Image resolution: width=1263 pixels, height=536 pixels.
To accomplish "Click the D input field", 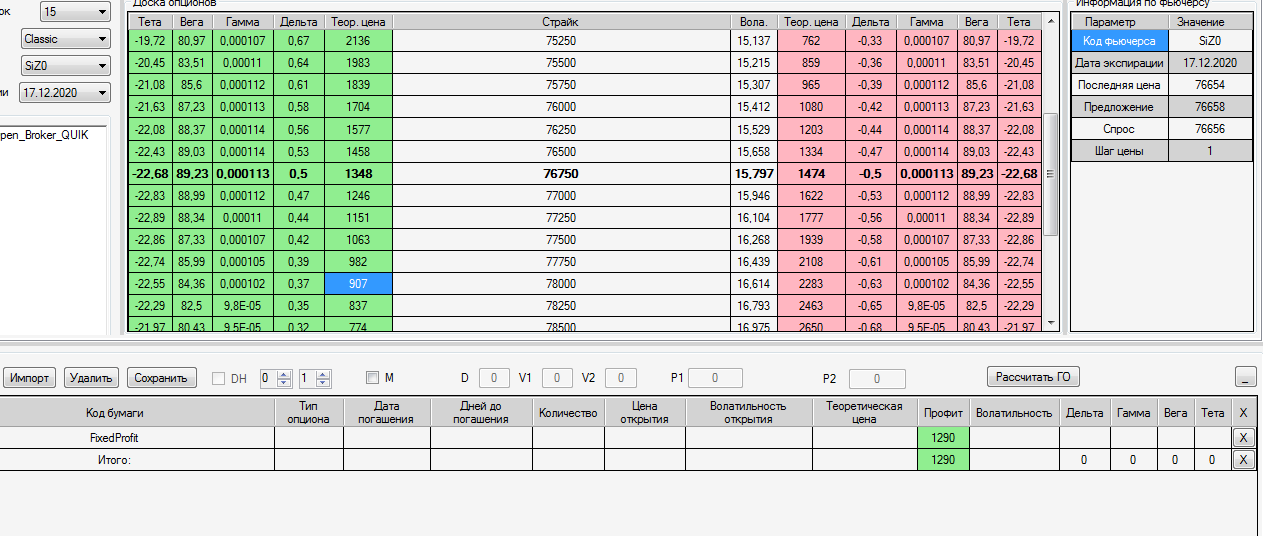I will tap(494, 378).
